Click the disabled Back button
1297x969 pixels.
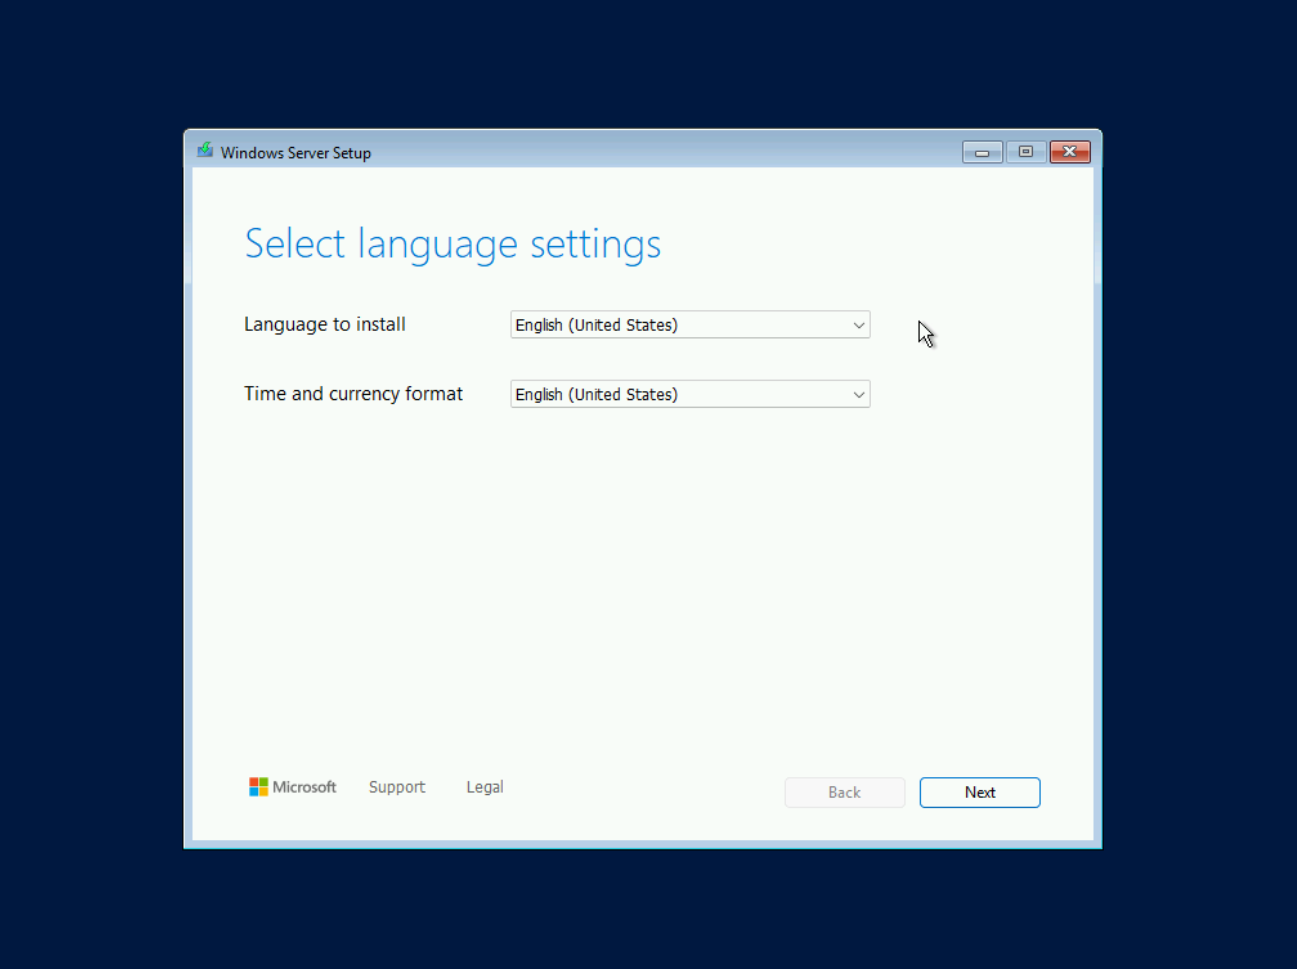845,792
